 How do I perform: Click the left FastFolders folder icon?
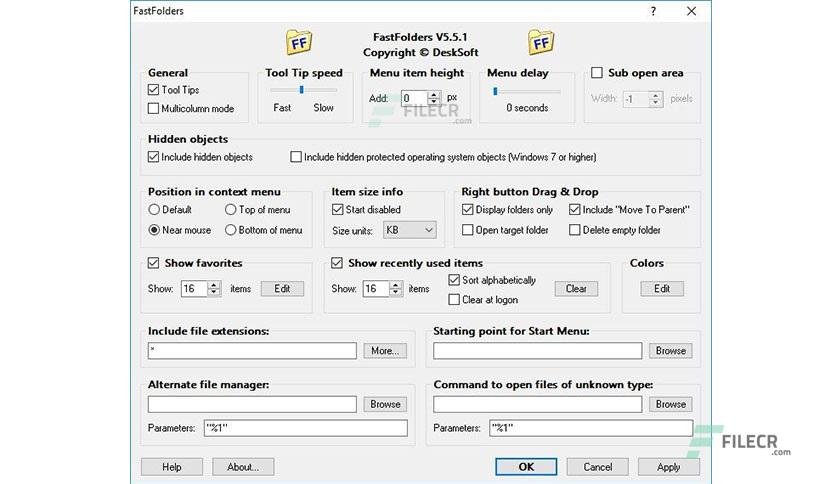tap(299, 42)
